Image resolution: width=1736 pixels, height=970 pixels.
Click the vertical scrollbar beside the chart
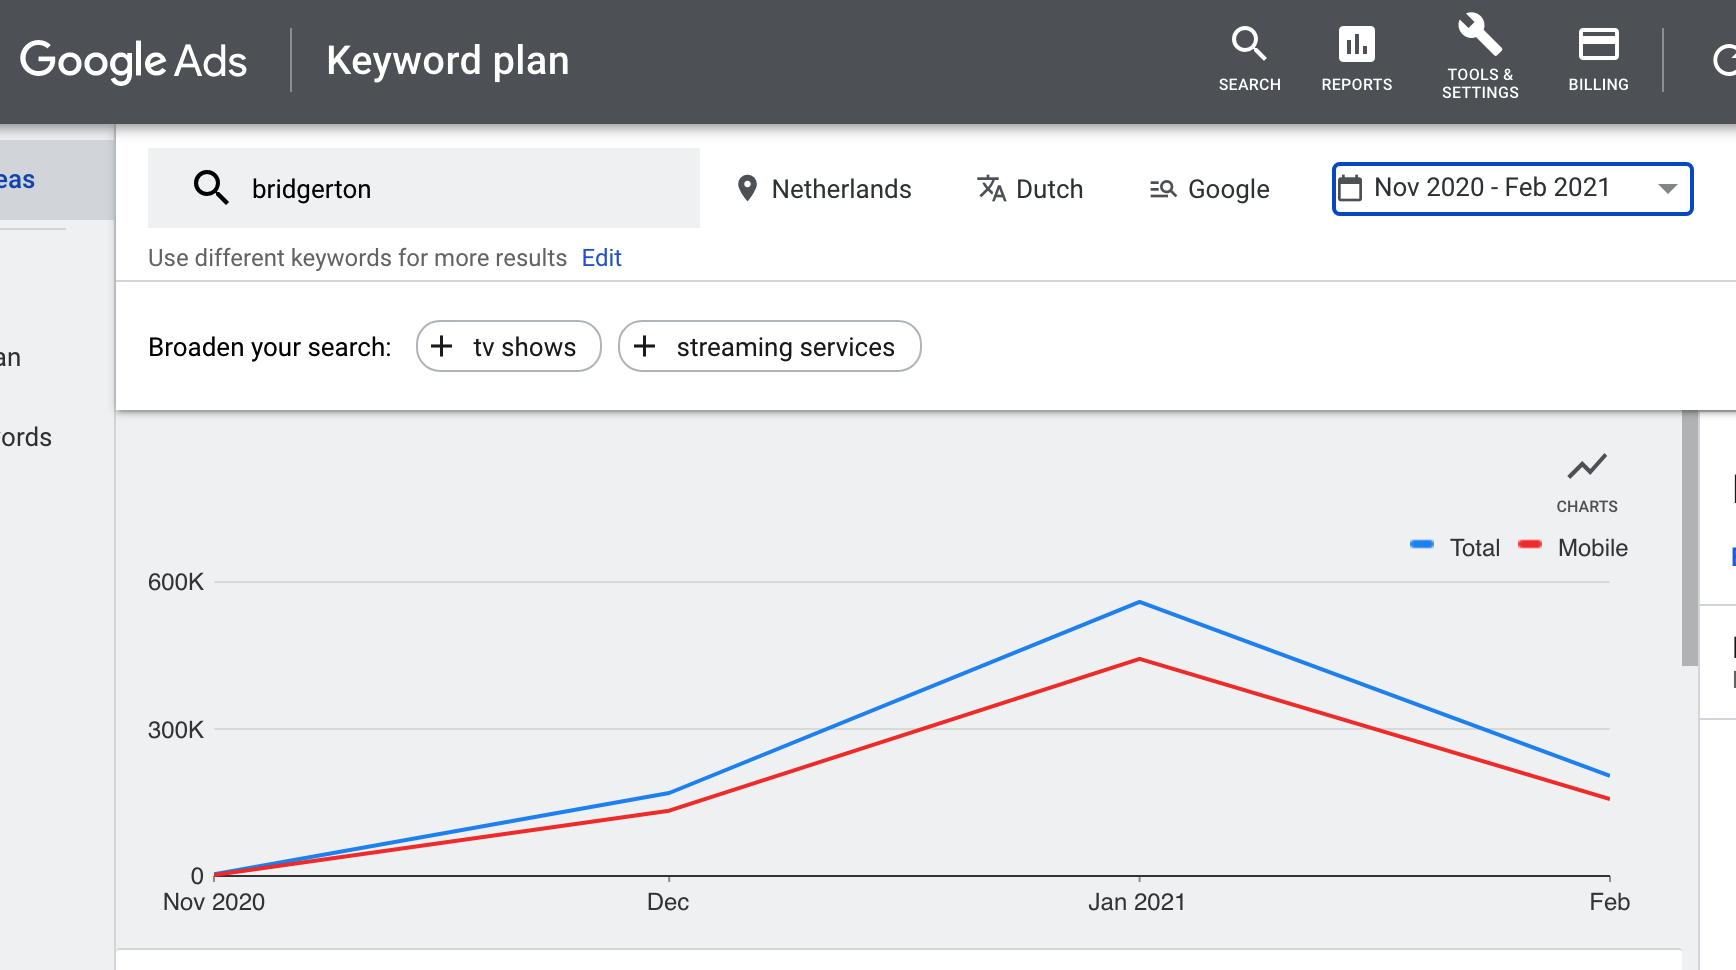[x=1690, y=538]
